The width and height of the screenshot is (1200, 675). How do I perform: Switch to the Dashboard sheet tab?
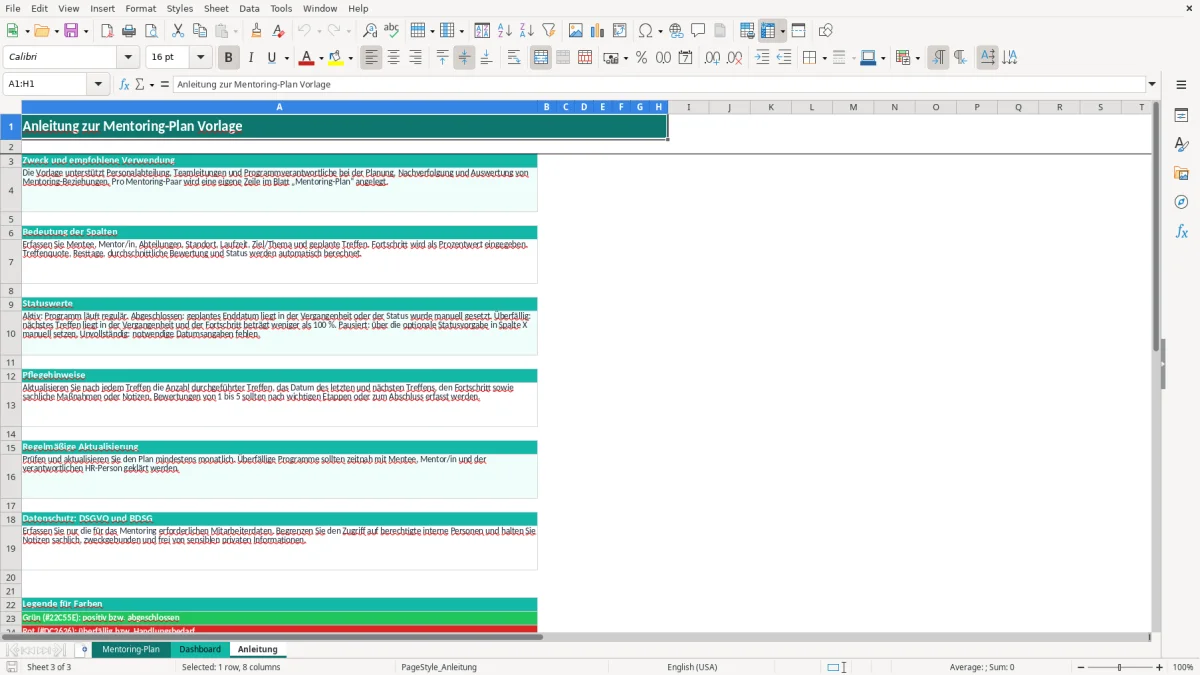(x=200, y=649)
